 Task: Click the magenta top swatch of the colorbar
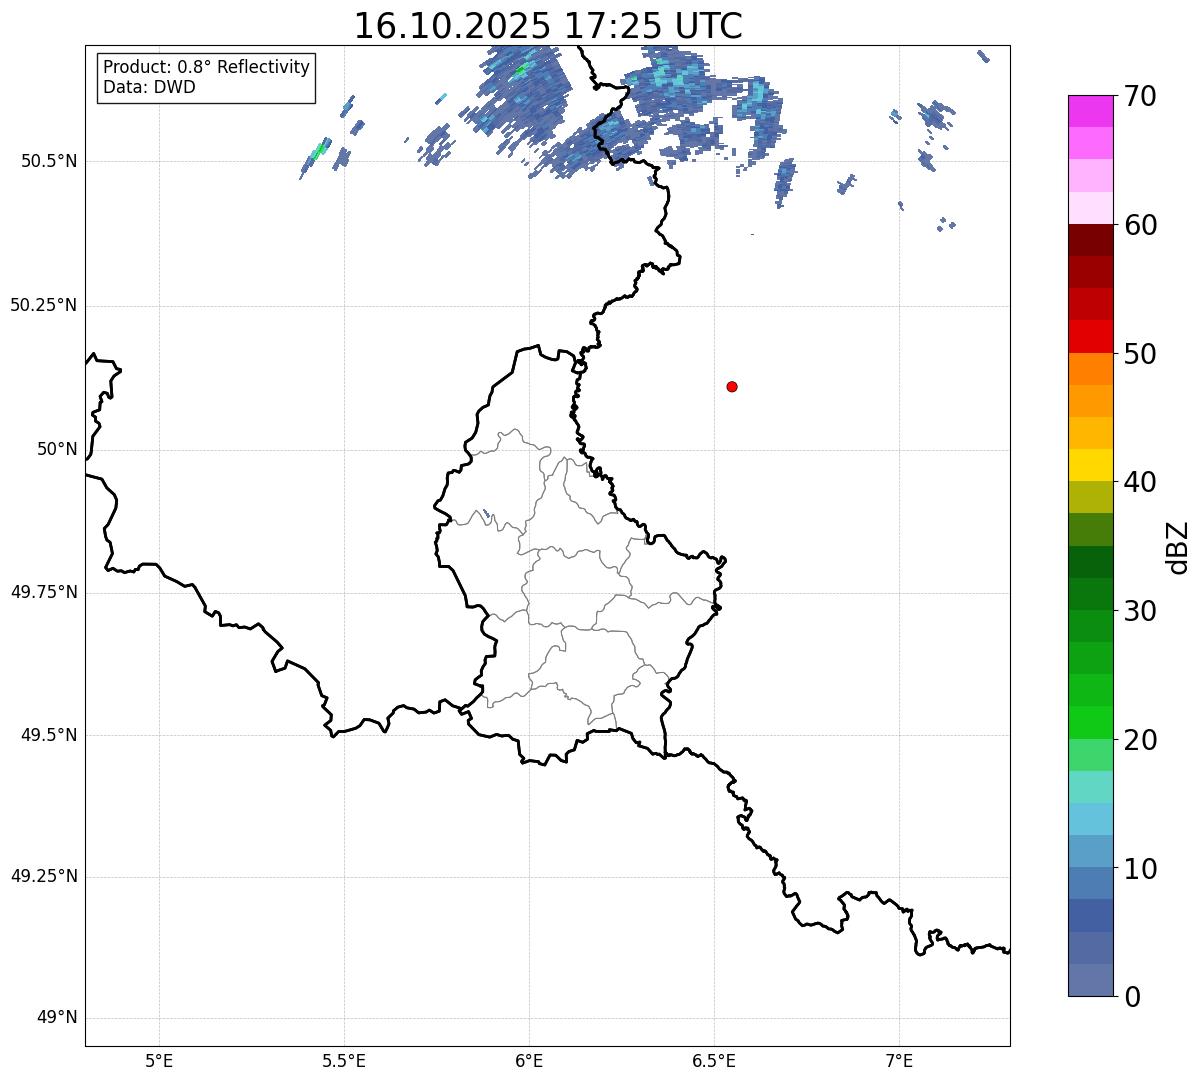1091,111
